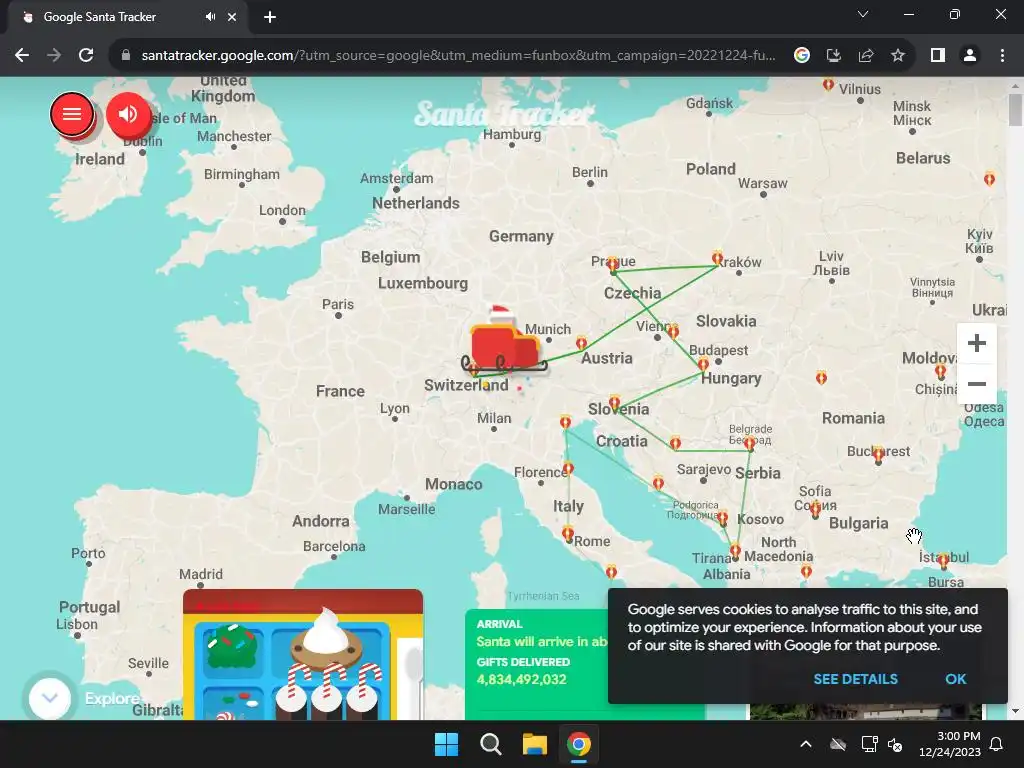Toggle the browser side panel
The width and height of the screenshot is (1024, 768).
pyautogui.click(x=938, y=56)
